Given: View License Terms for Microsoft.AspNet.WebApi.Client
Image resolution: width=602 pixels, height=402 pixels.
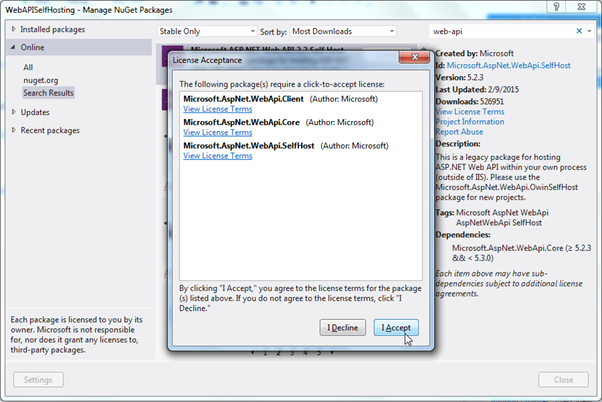Looking at the screenshot, I should (x=218, y=109).
